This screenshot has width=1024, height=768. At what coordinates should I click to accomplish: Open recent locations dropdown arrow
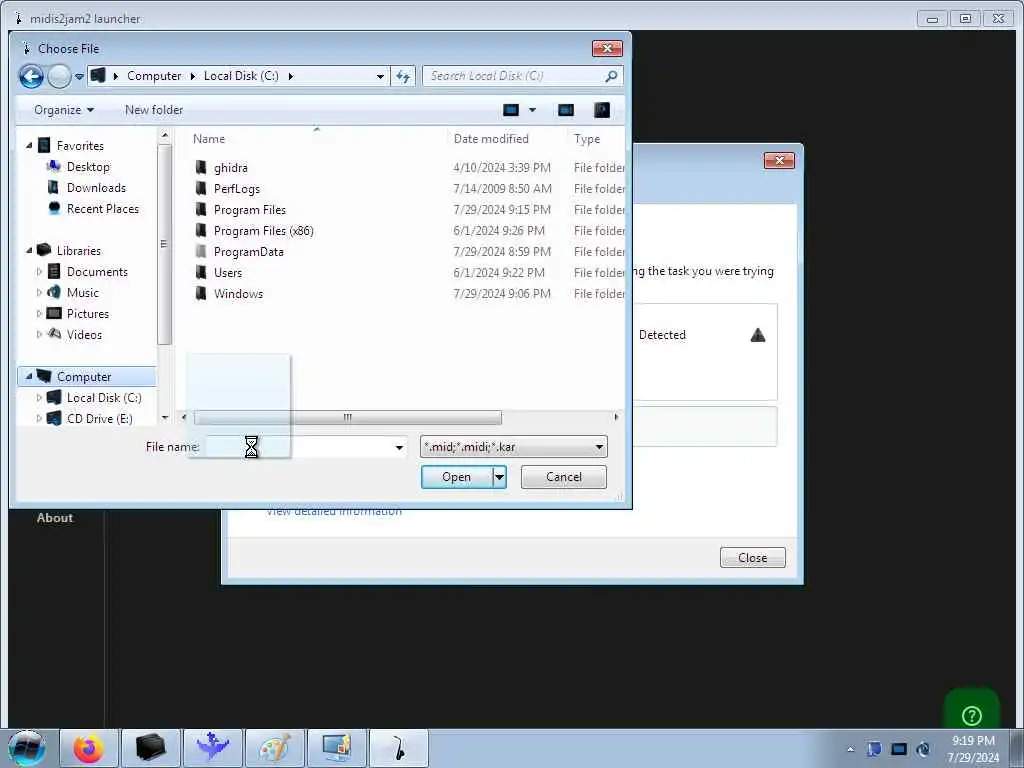click(79, 76)
